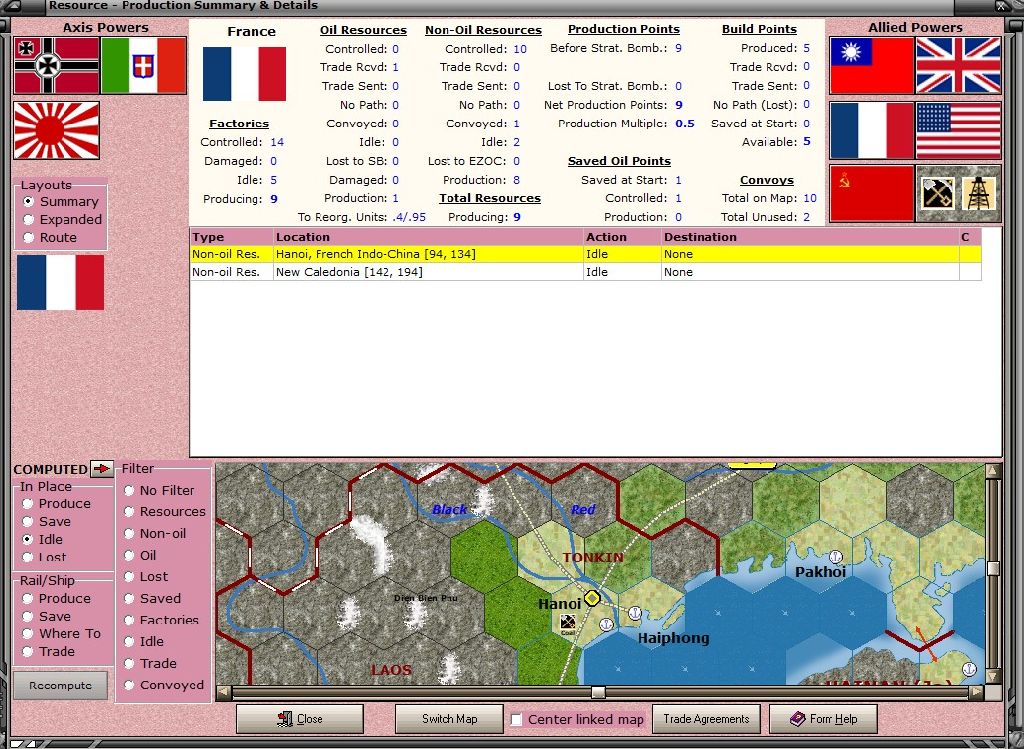
Task: Click the Japanese flag icon
Action: pyautogui.click(x=56, y=131)
